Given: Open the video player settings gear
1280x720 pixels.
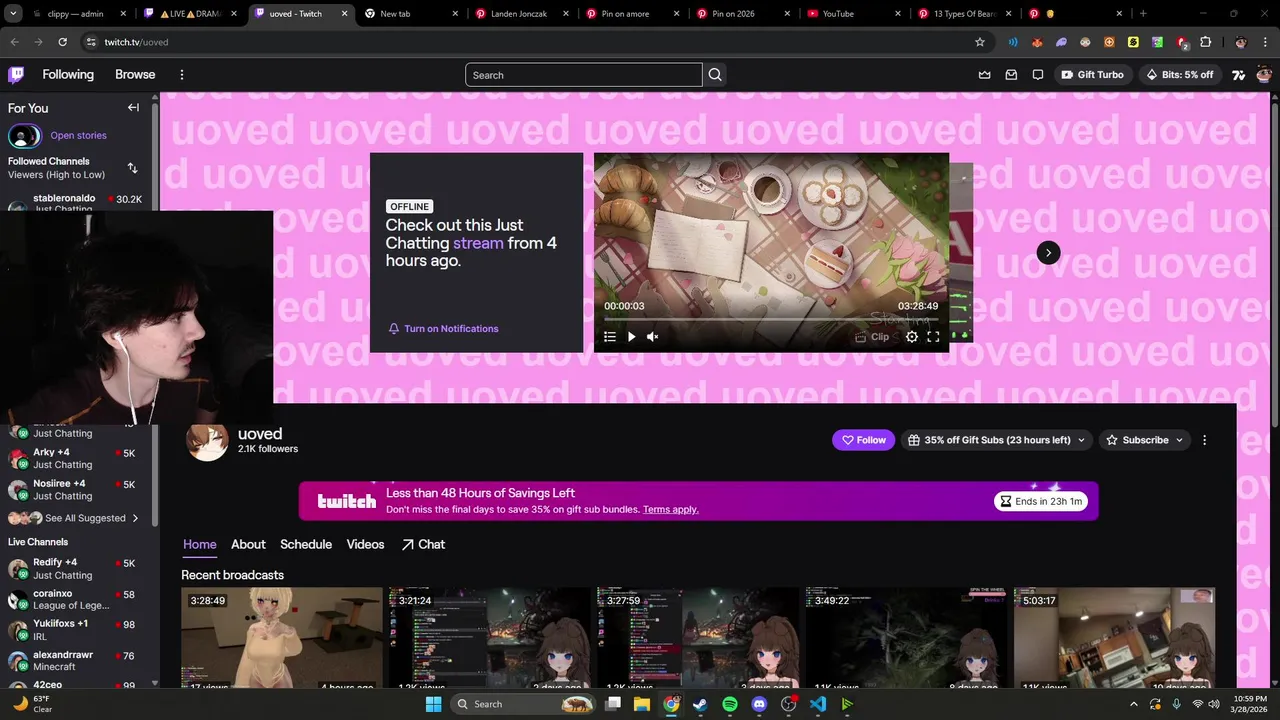Looking at the screenshot, I should coord(912,337).
